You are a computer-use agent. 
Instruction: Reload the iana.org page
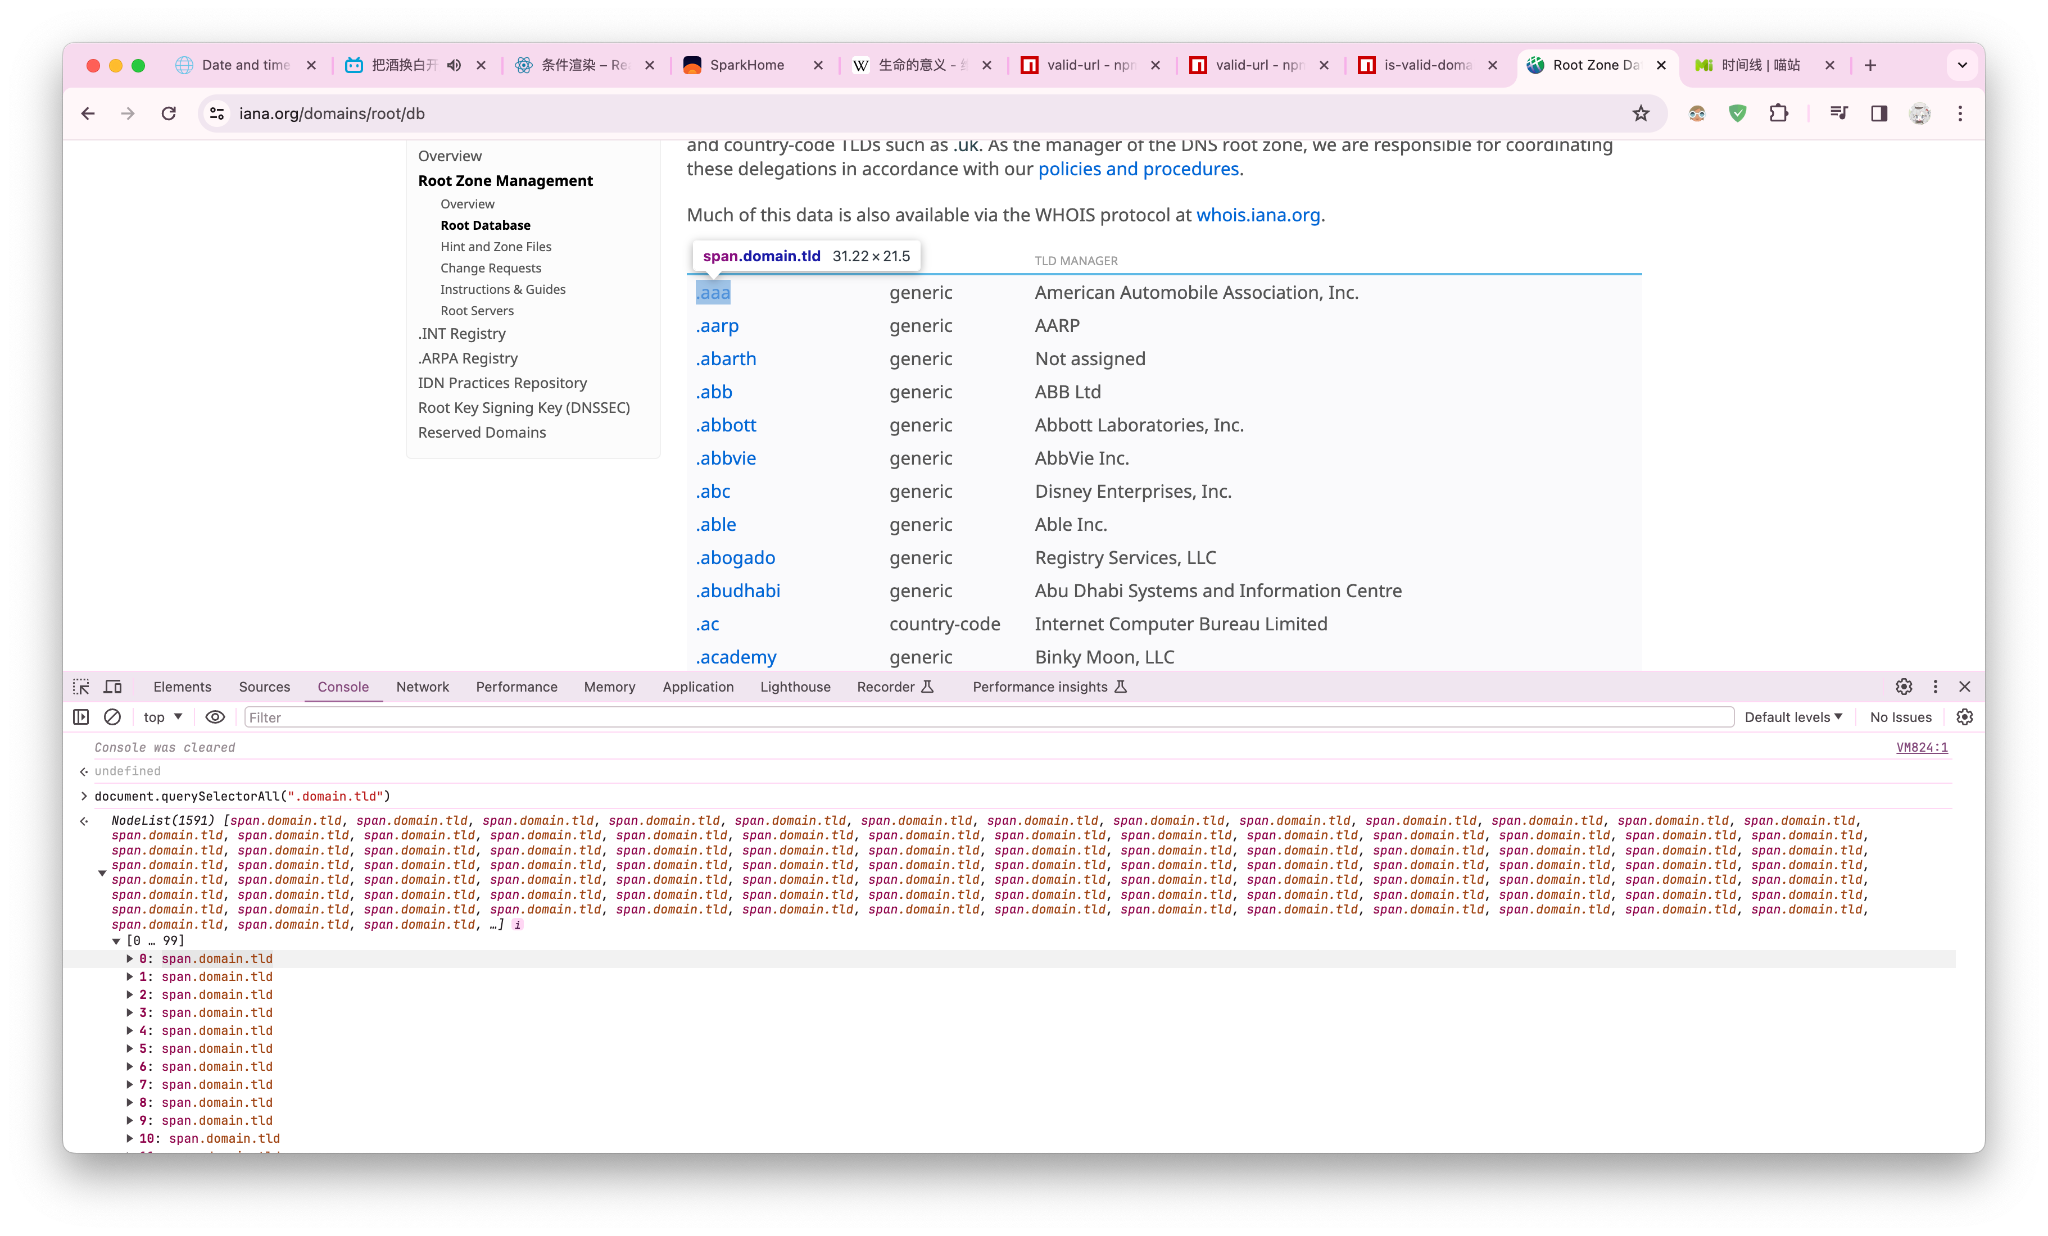click(x=168, y=113)
